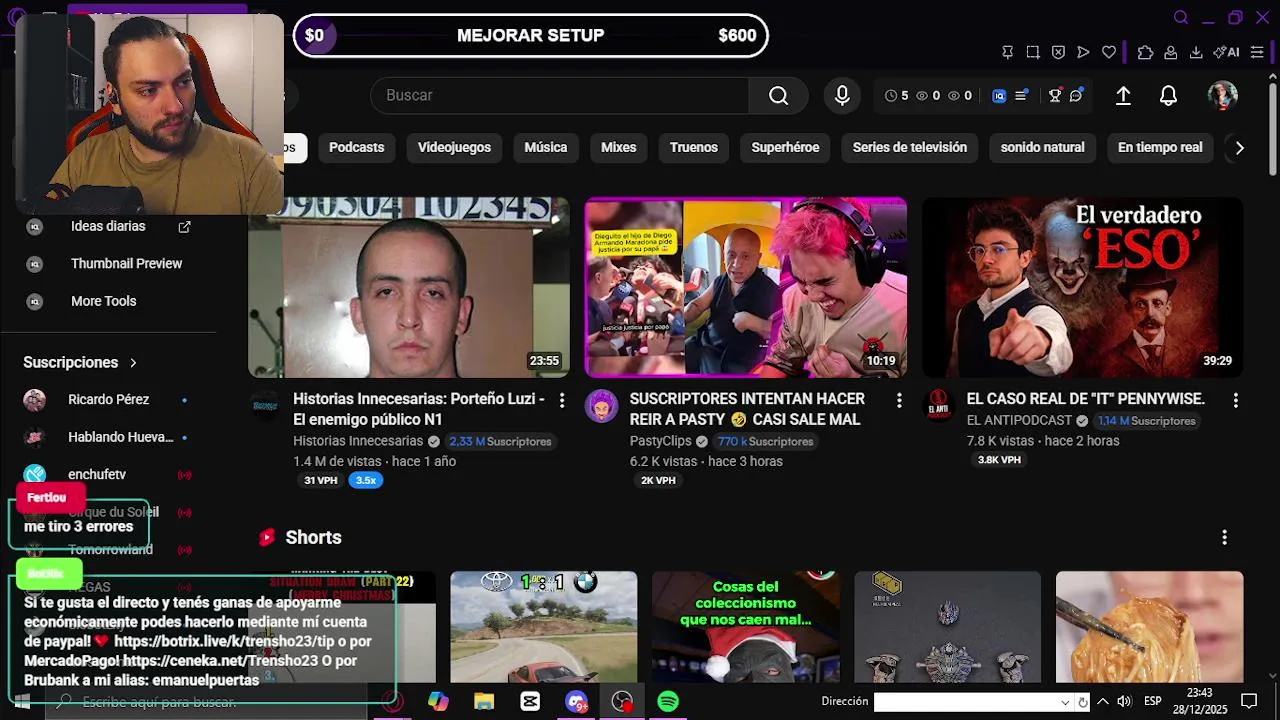Open the Windows notification center icon
This screenshot has height=720, width=1280.
coord(1249,701)
